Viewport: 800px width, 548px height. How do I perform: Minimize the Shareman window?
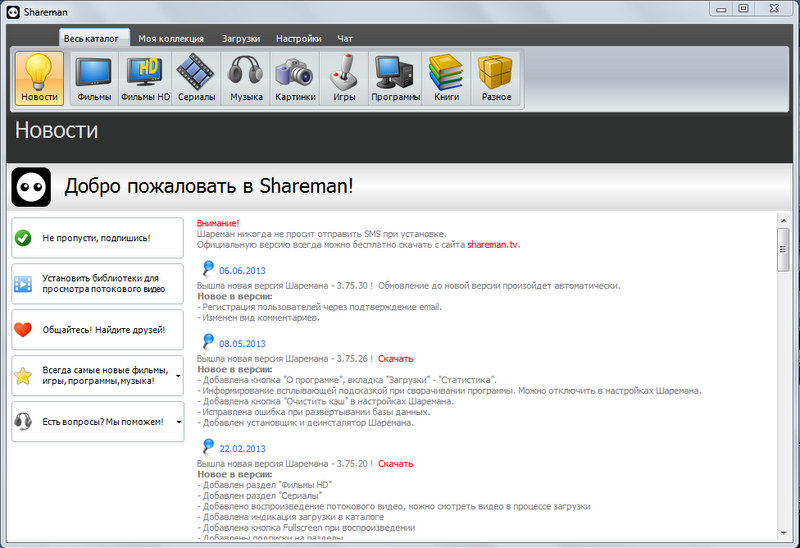(x=721, y=8)
